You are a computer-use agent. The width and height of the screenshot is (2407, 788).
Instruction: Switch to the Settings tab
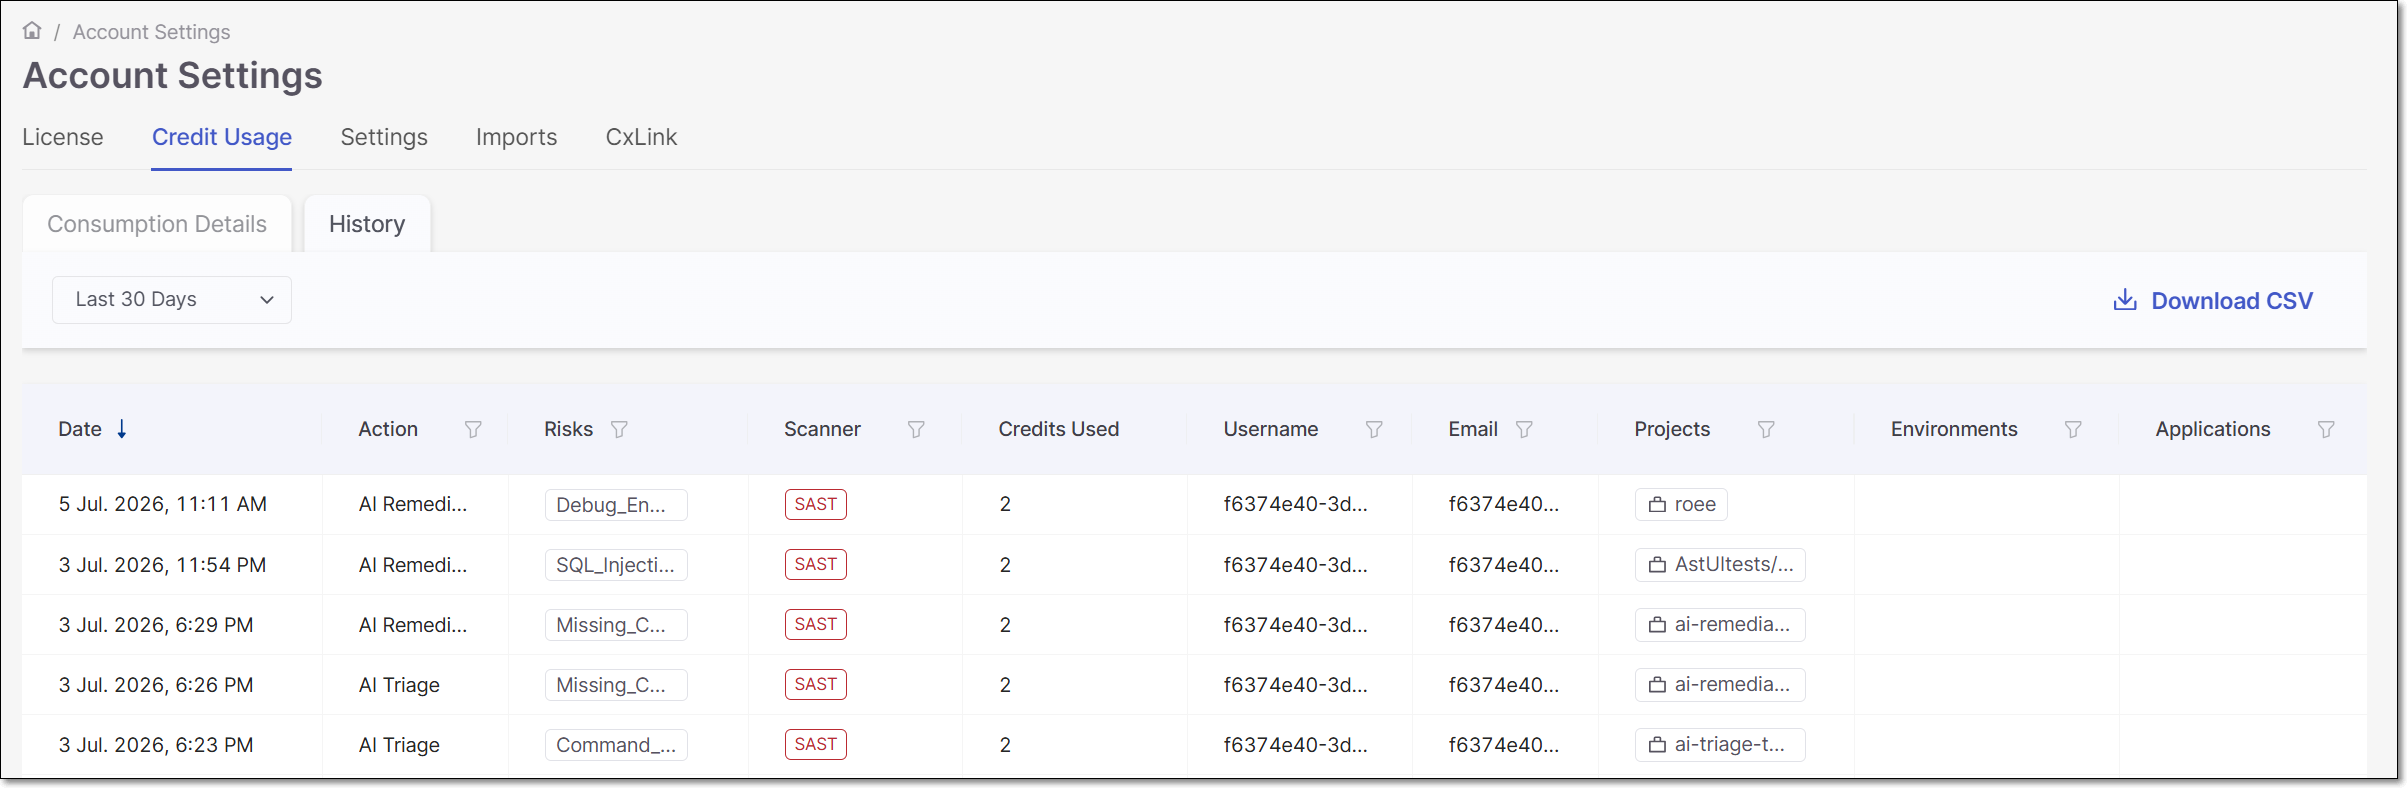(x=384, y=137)
